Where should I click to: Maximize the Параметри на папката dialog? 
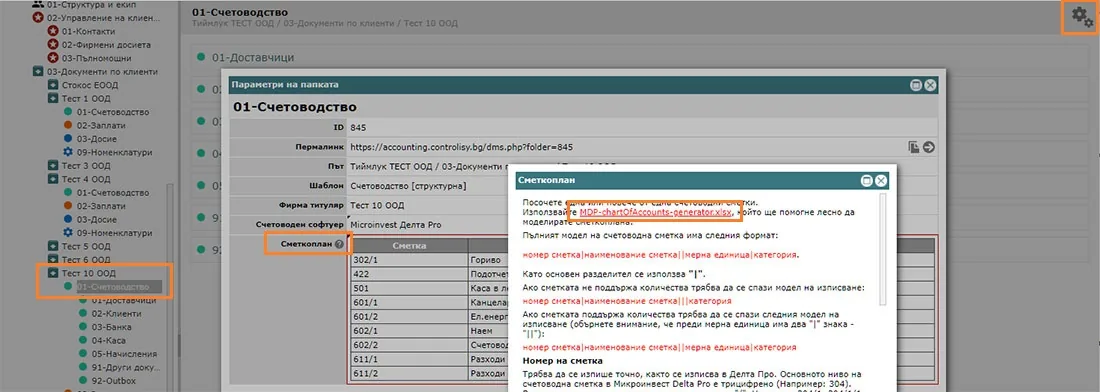[x=916, y=85]
